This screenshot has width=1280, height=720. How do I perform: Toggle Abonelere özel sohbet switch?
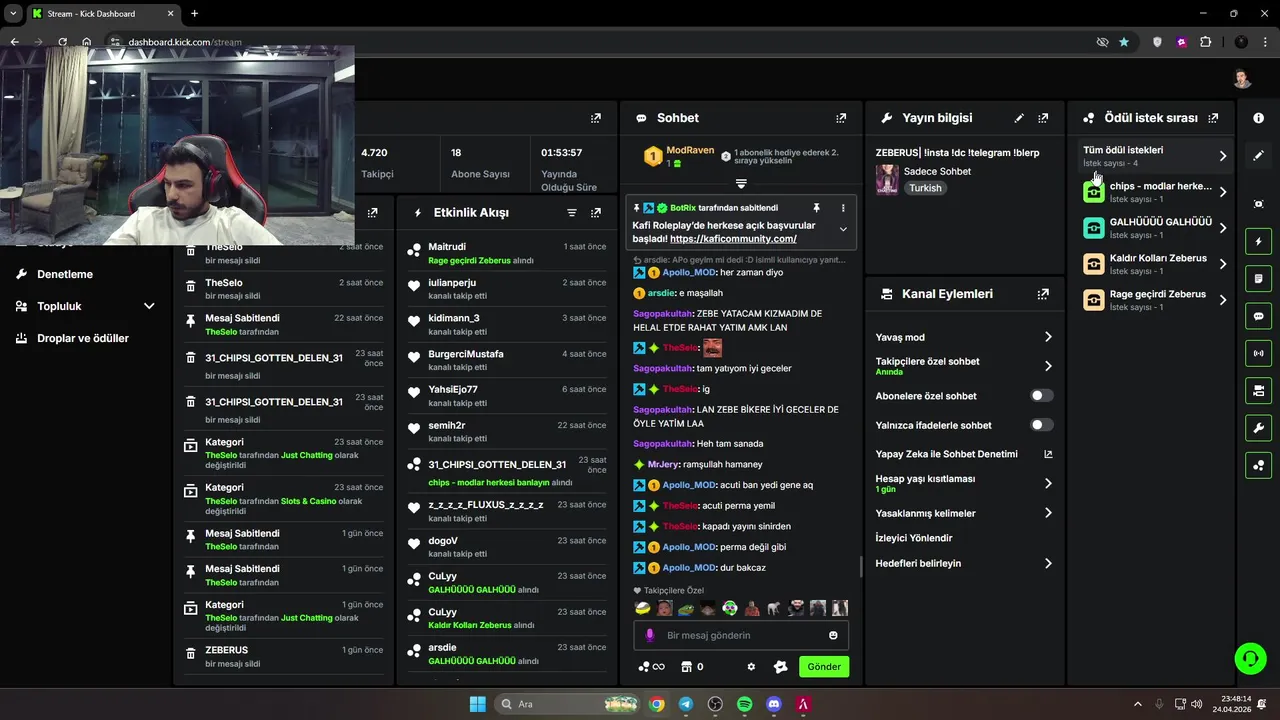pos(1042,396)
